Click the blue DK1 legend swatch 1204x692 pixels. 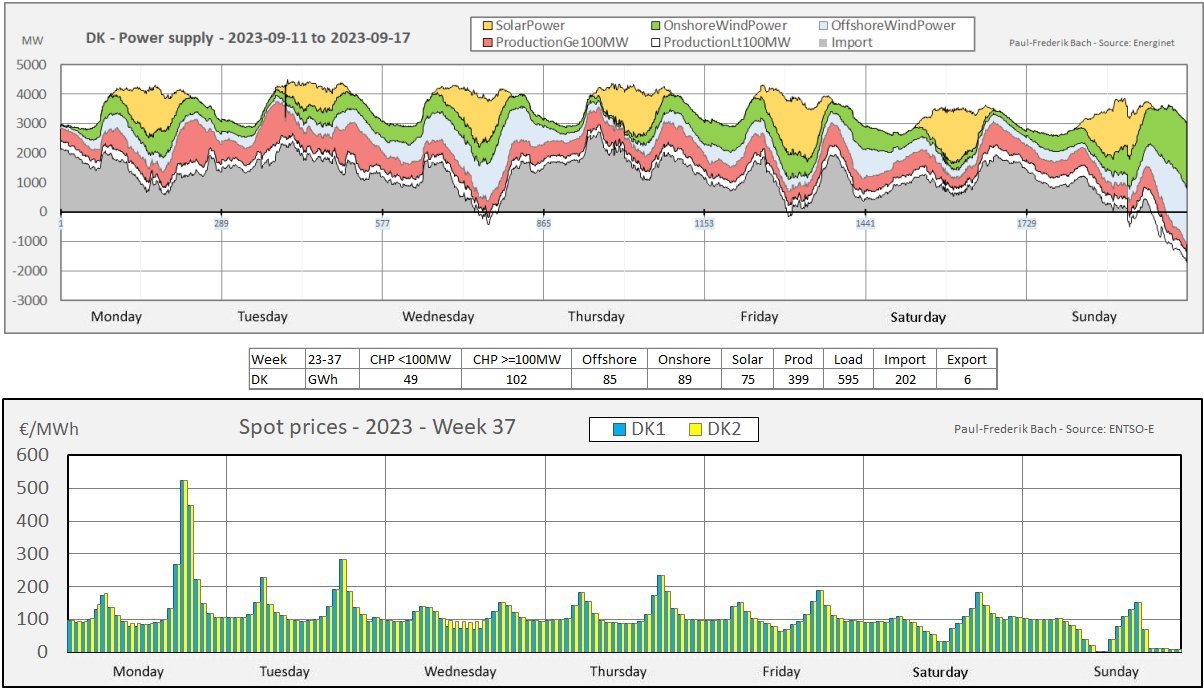[x=621, y=430]
